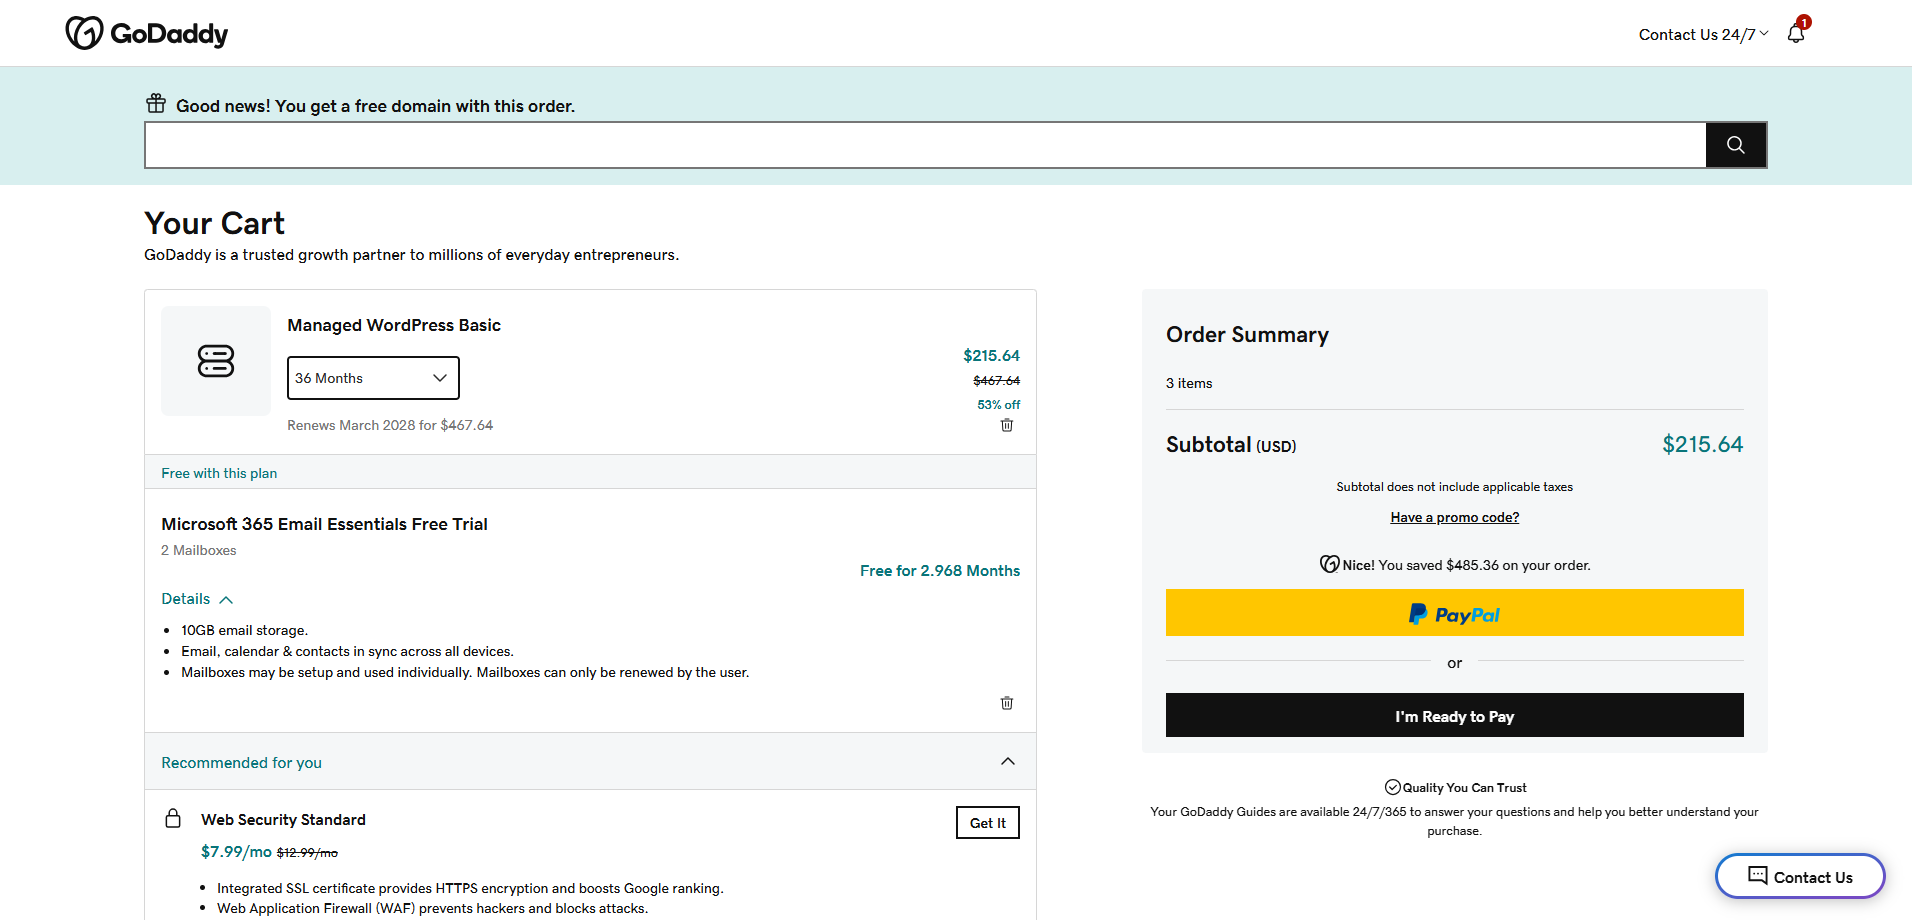The height and width of the screenshot is (920, 1912).
Task: Click the I'm Ready to Pay button
Action: tap(1454, 716)
